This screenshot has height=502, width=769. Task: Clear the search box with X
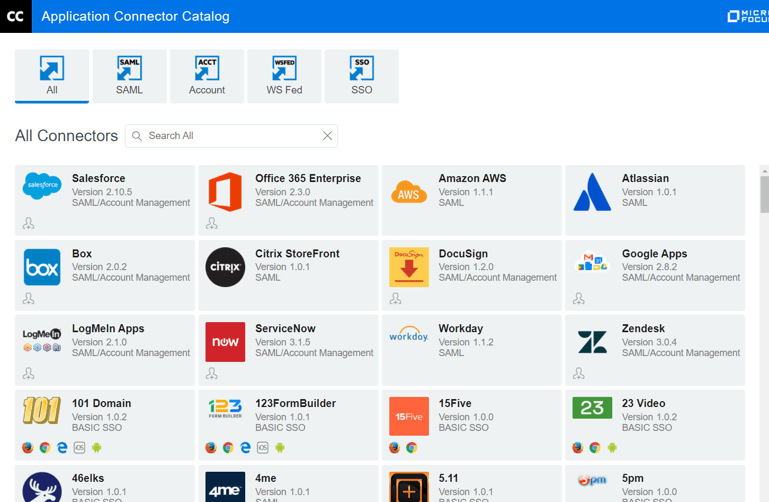[x=327, y=136]
